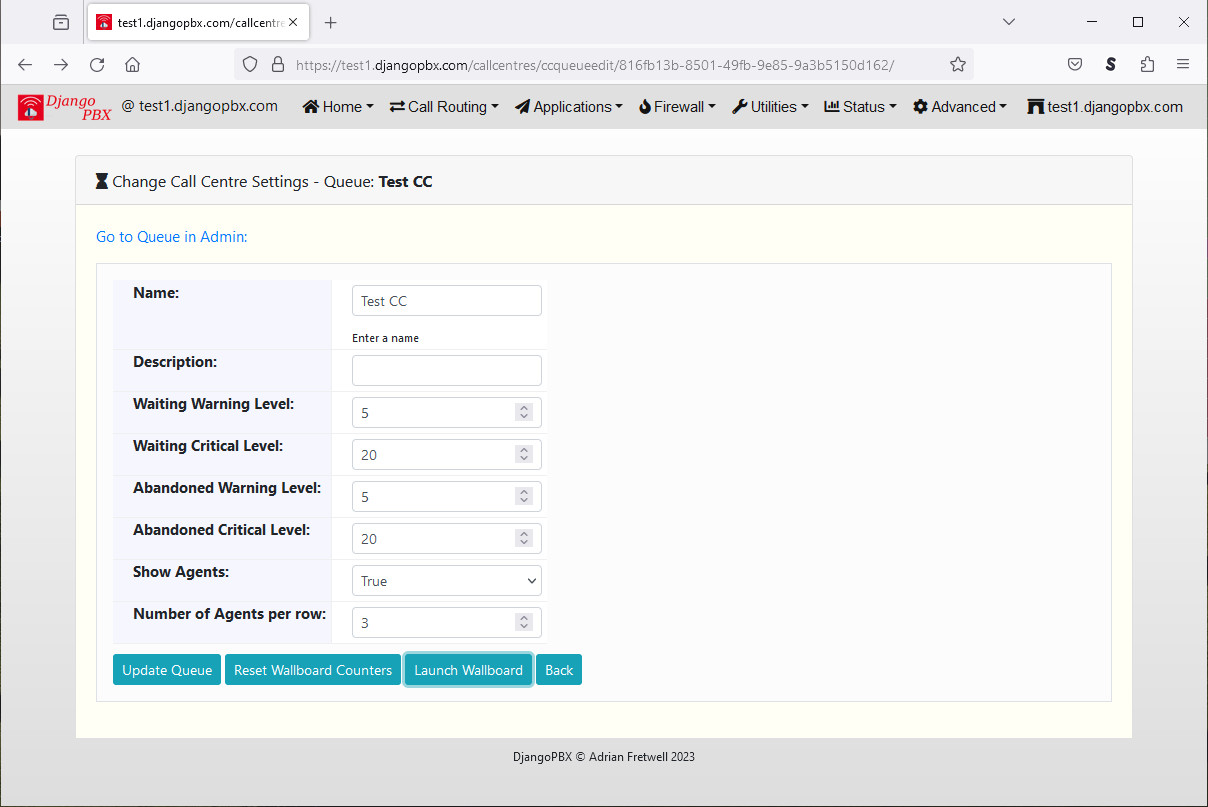Screen dimensions: 1208x807
Task: Click the Number of Agents stepper arrows
Action: point(524,622)
